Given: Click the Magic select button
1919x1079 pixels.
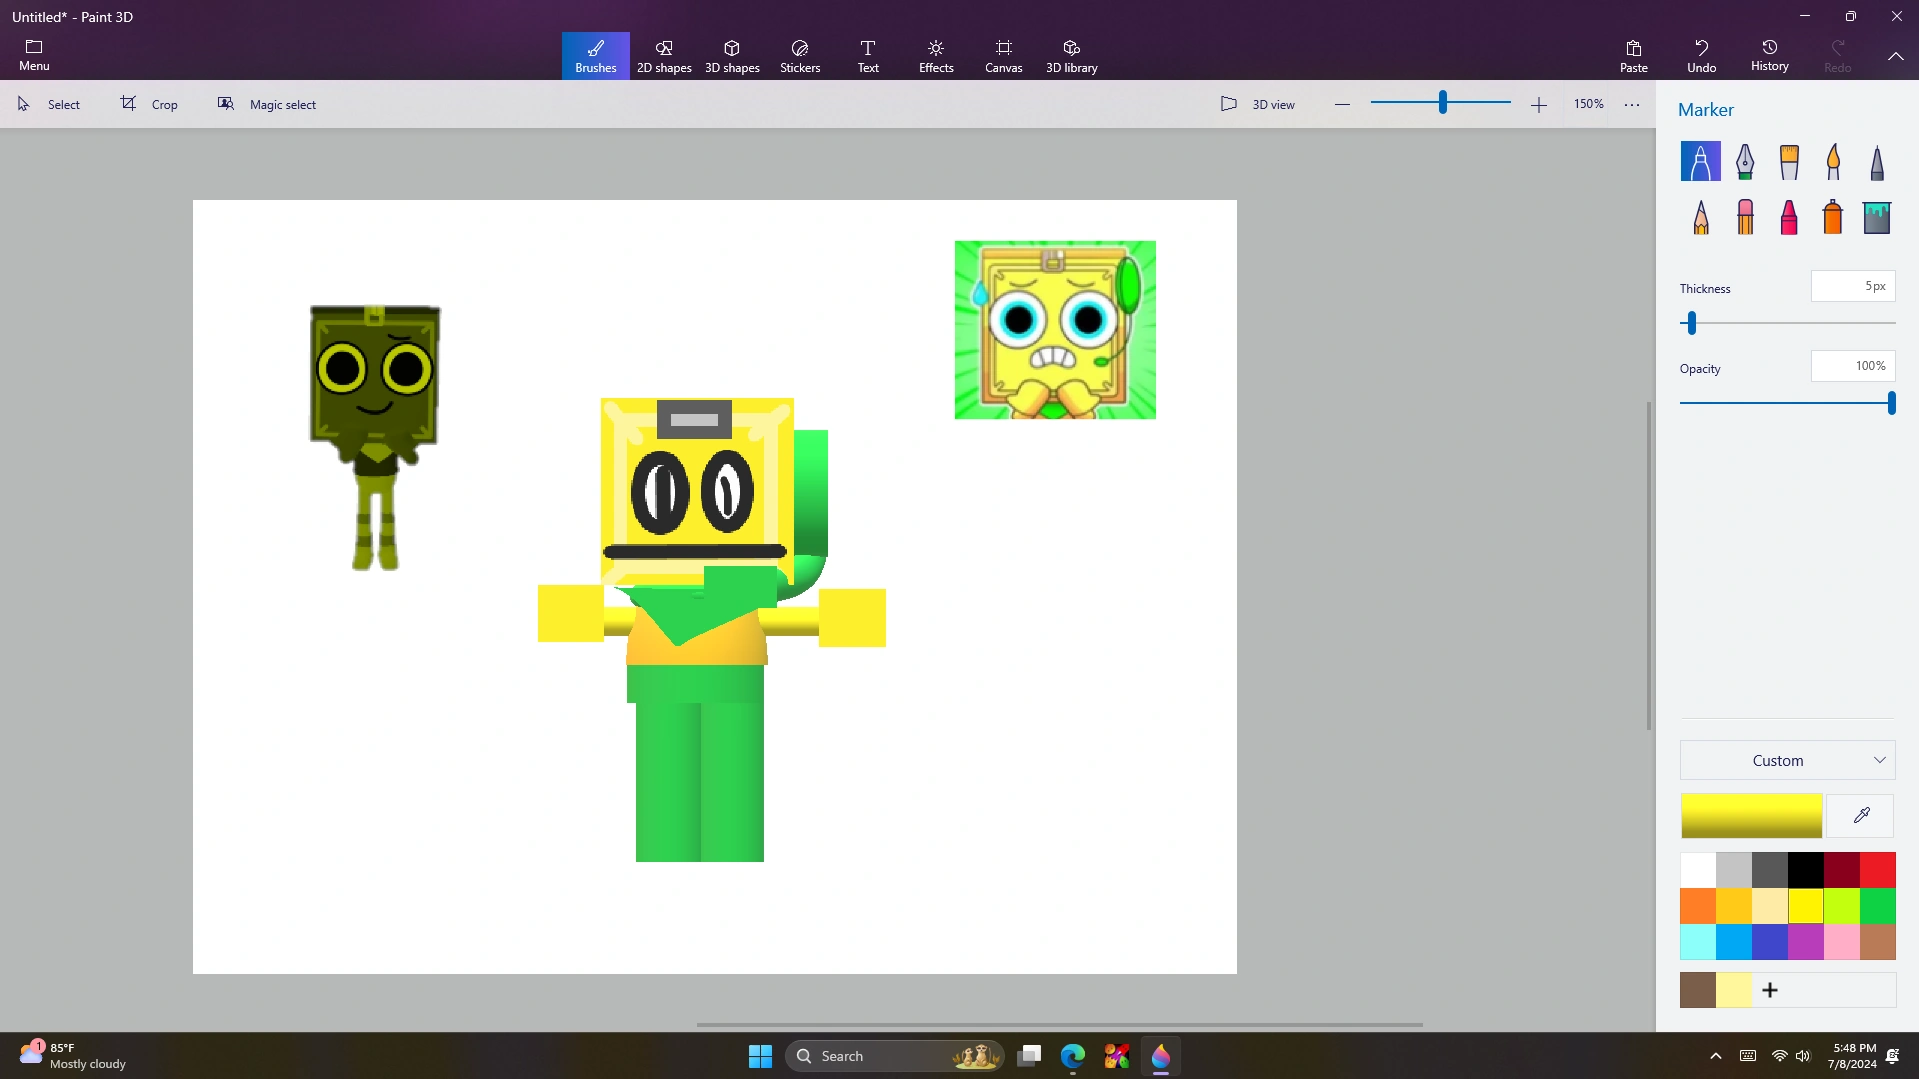Looking at the screenshot, I should coord(267,104).
